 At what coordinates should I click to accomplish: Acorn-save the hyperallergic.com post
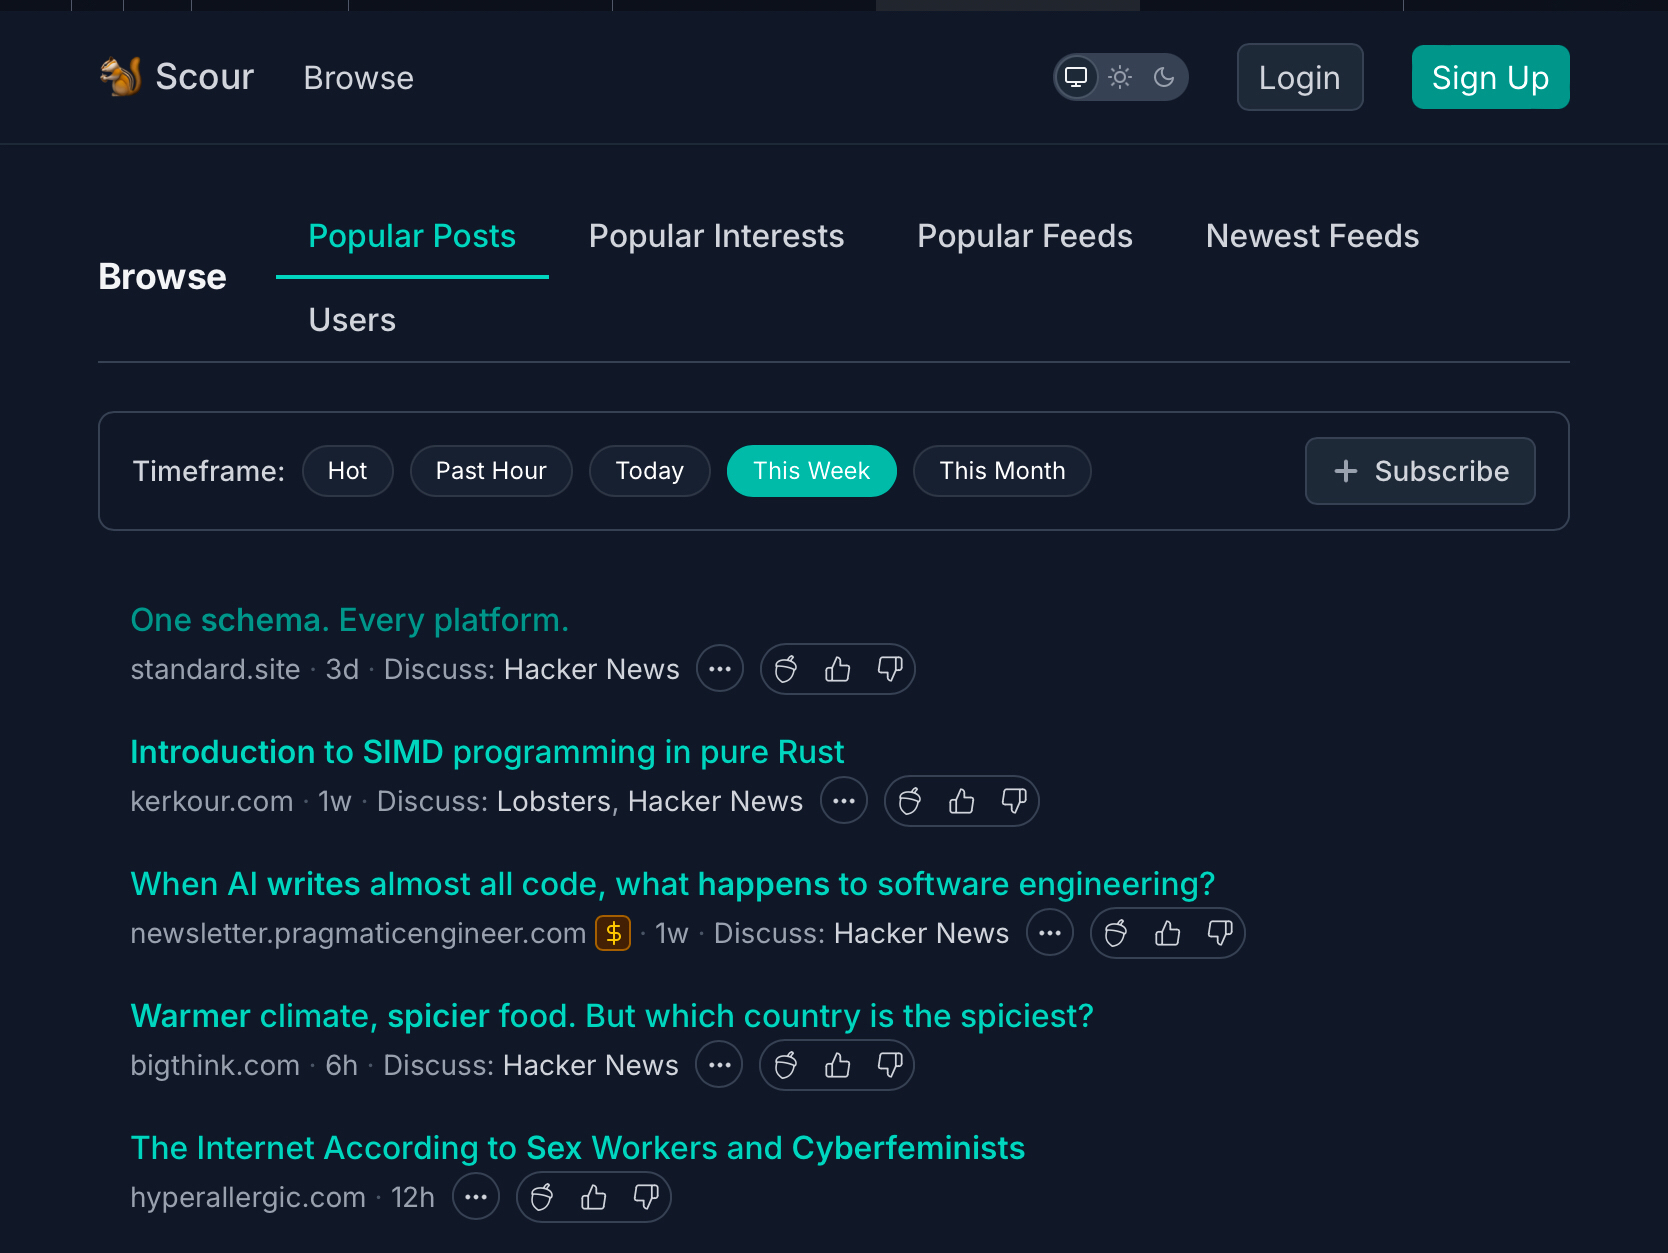[x=542, y=1197]
